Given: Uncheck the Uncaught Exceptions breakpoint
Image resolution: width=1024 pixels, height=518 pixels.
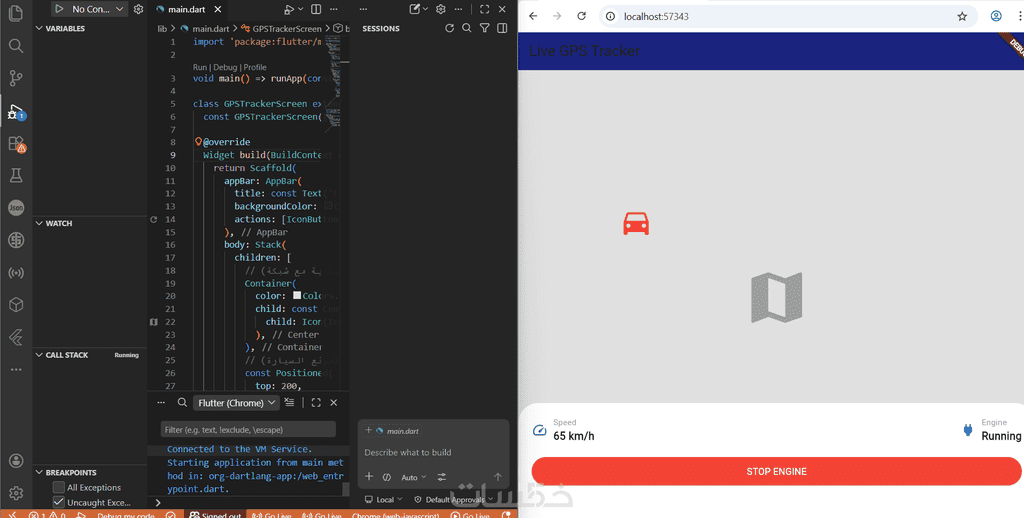Looking at the screenshot, I should (x=59, y=502).
